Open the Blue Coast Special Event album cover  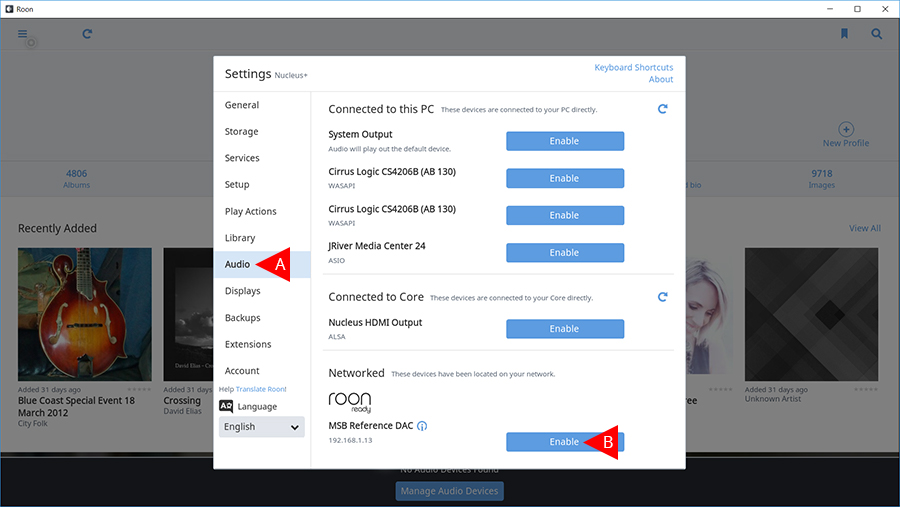pos(85,315)
